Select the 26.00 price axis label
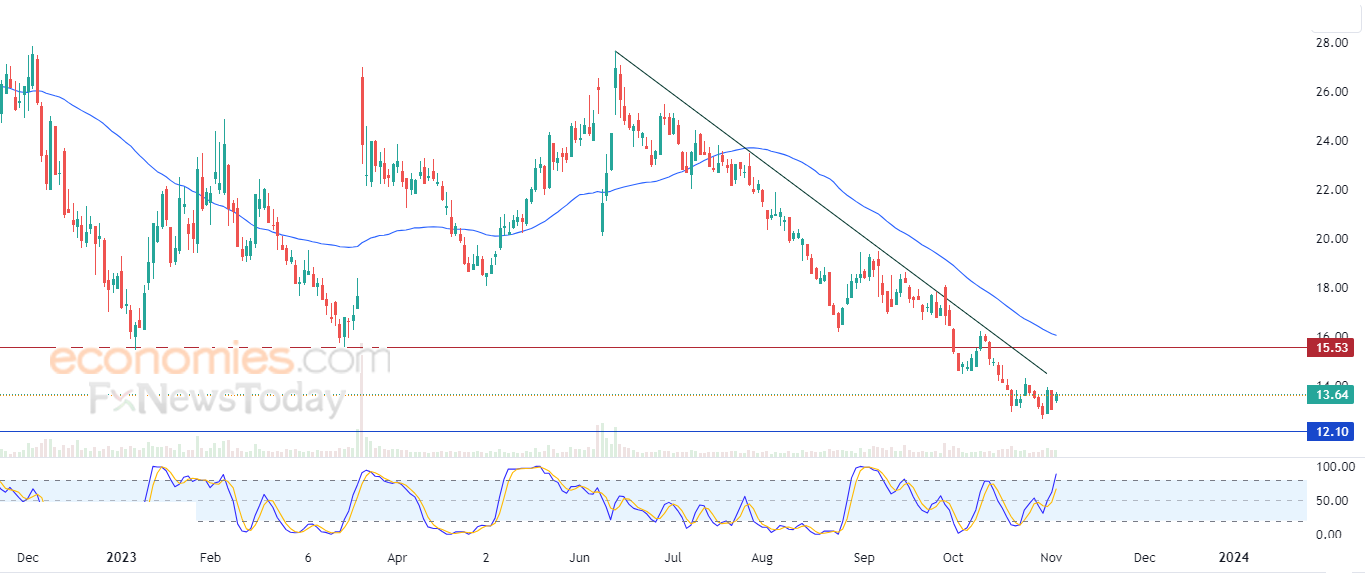This screenshot has width=1365, height=580. [1331, 92]
